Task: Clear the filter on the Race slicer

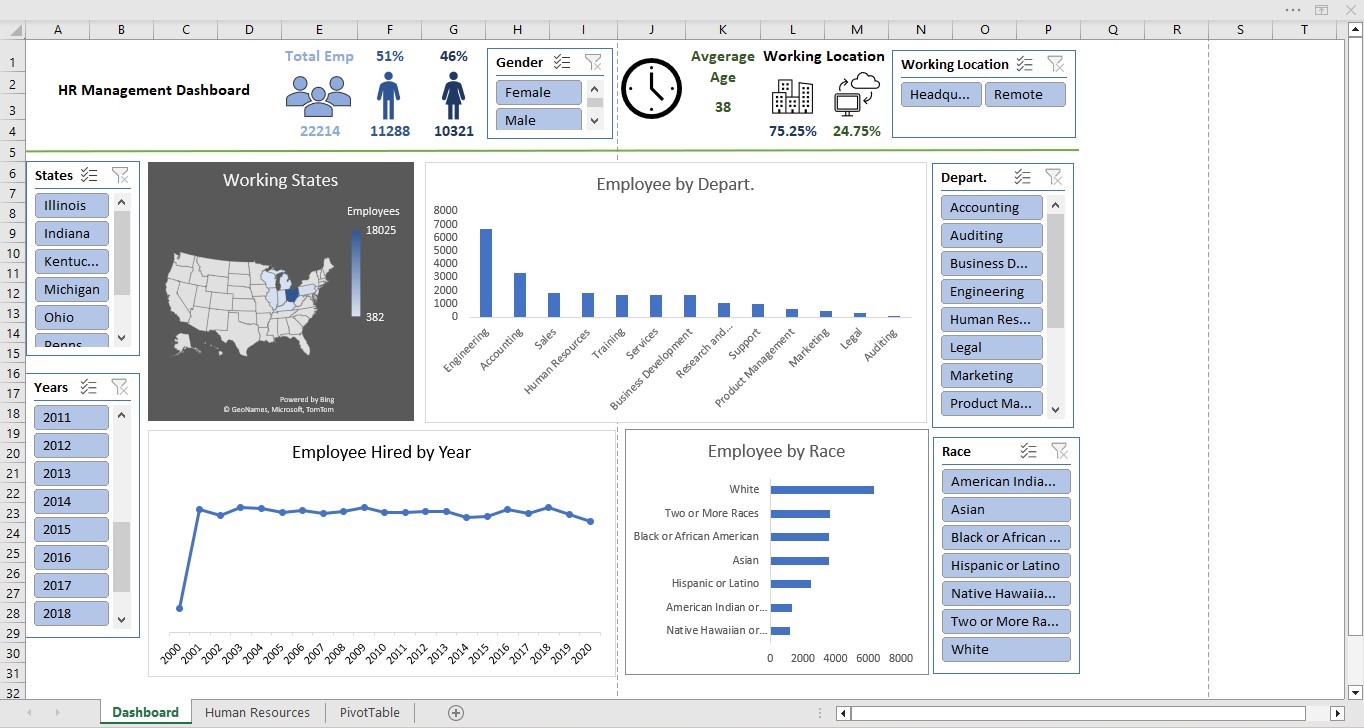Action: point(1057,451)
